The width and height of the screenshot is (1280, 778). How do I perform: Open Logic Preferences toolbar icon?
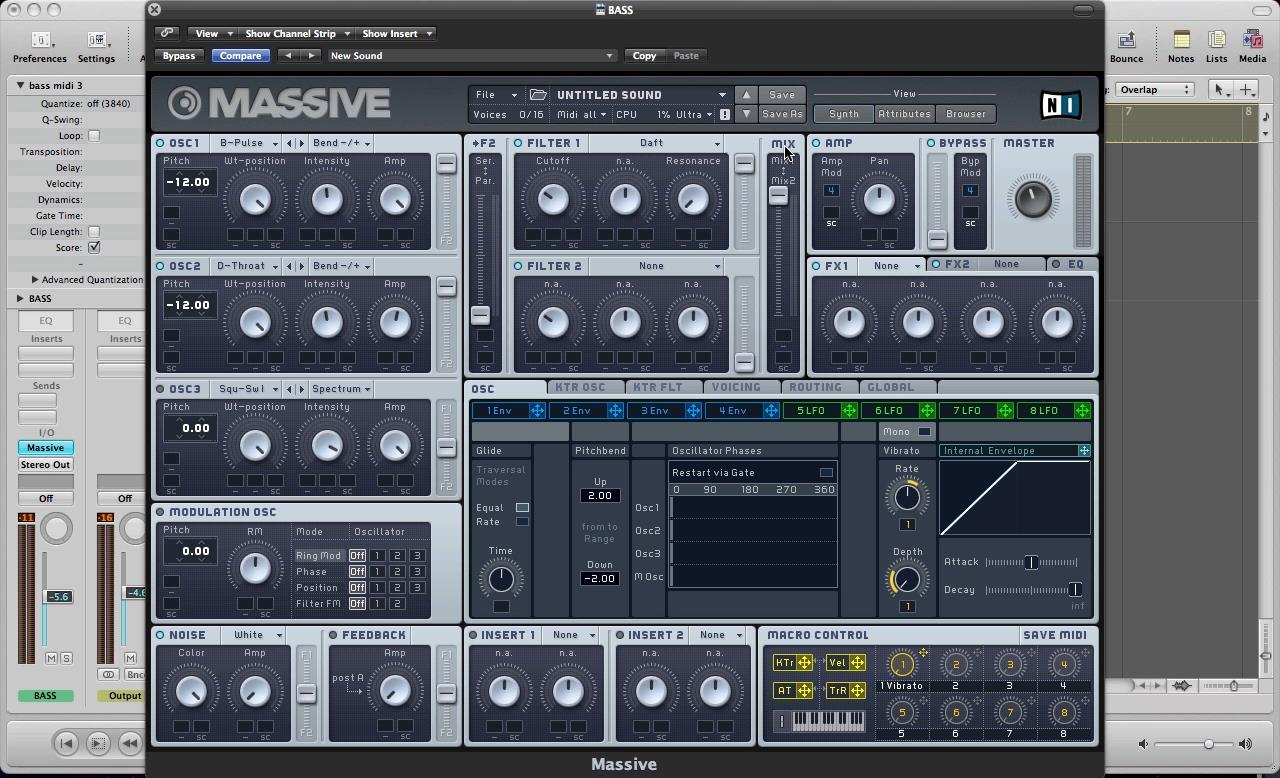pos(40,41)
